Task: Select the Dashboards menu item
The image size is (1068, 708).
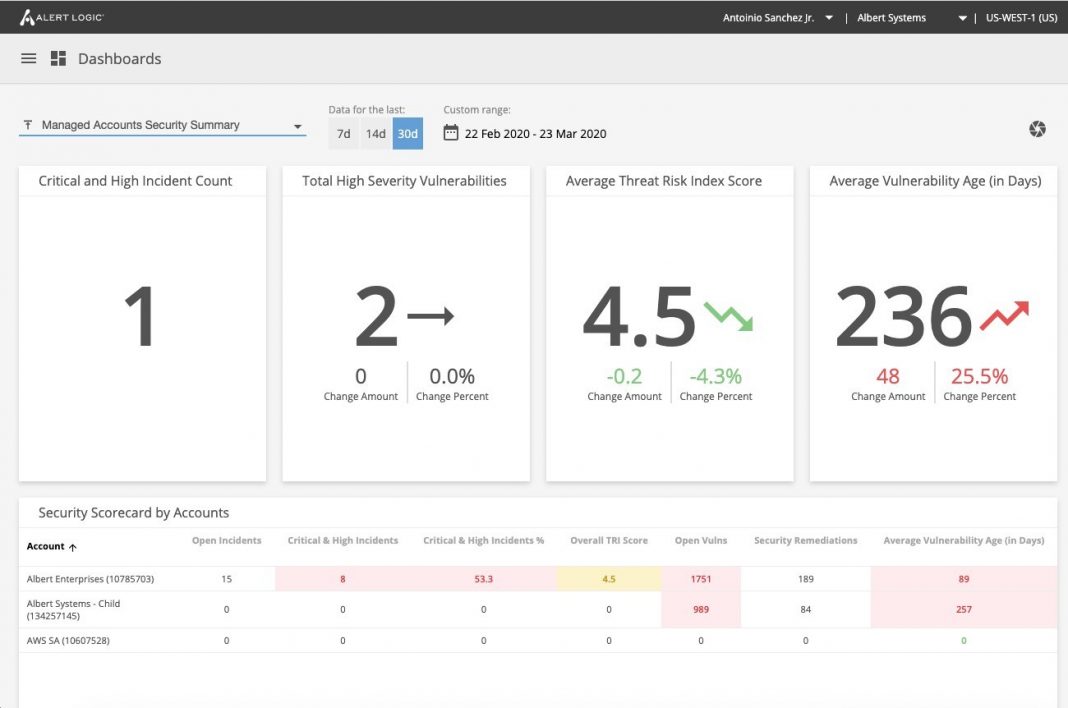Action: pos(118,58)
